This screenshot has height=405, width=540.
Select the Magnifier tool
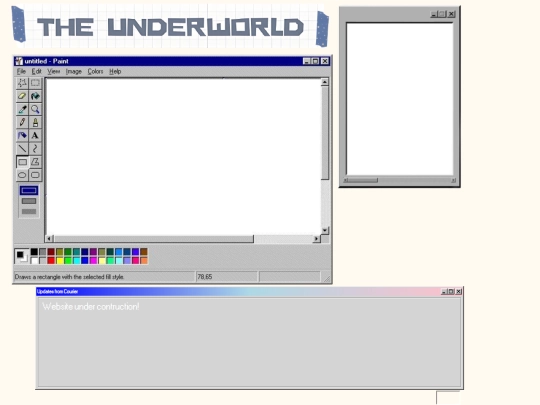coord(35,109)
